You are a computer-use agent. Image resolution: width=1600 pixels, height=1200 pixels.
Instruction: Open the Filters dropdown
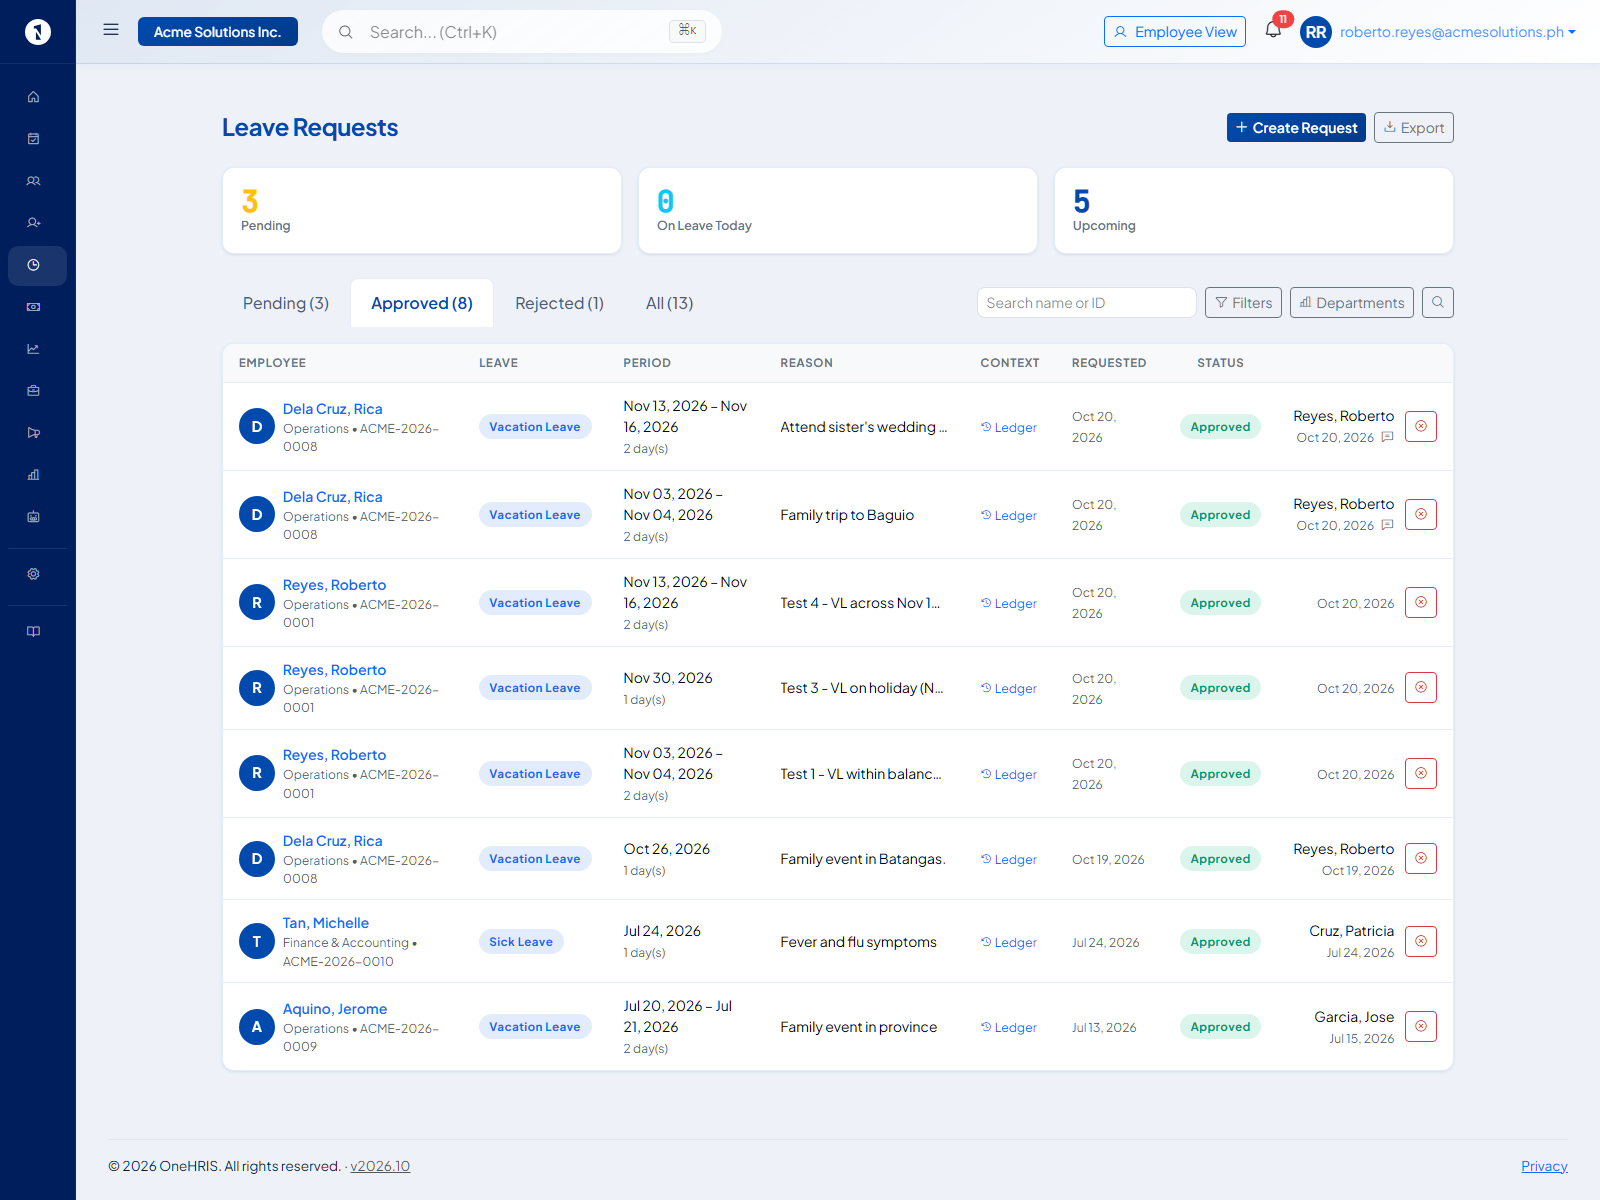[x=1243, y=302]
